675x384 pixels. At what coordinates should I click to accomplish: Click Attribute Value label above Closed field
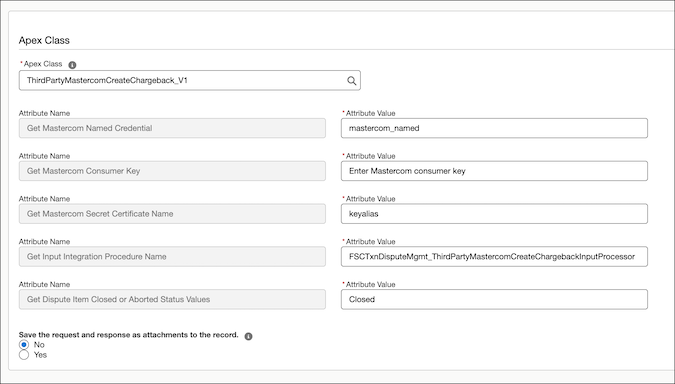pyautogui.click(x=370, y=285)
